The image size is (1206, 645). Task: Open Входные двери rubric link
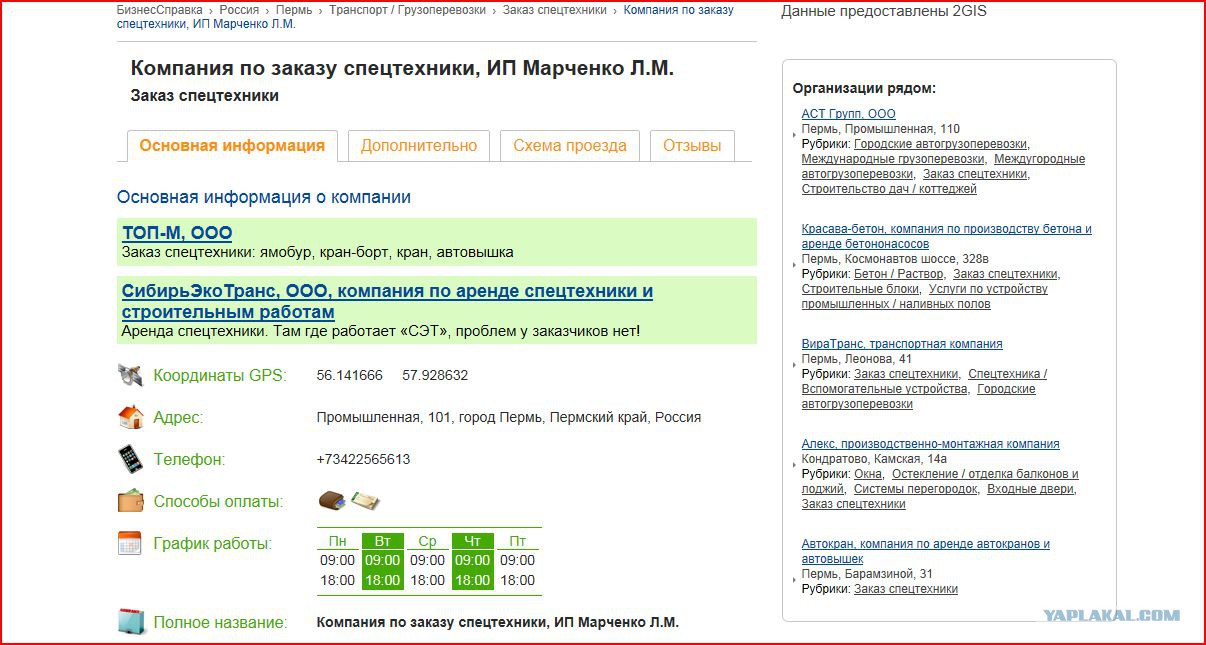point(1031,489)
